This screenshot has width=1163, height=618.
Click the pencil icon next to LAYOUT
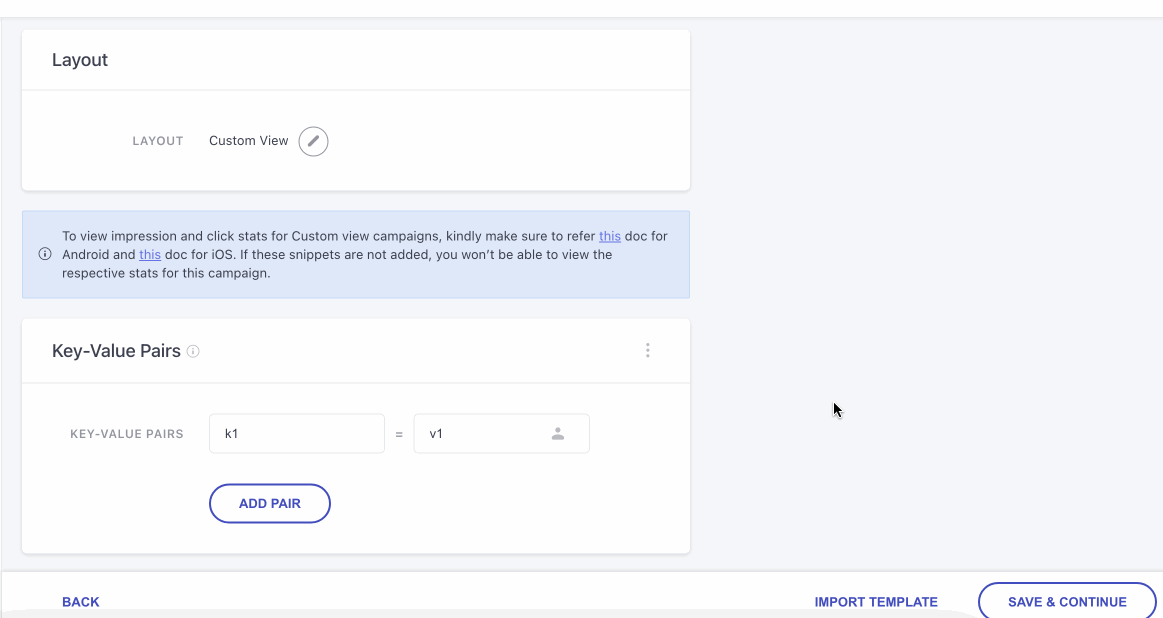pyautogui.click(x=312, y=141)
